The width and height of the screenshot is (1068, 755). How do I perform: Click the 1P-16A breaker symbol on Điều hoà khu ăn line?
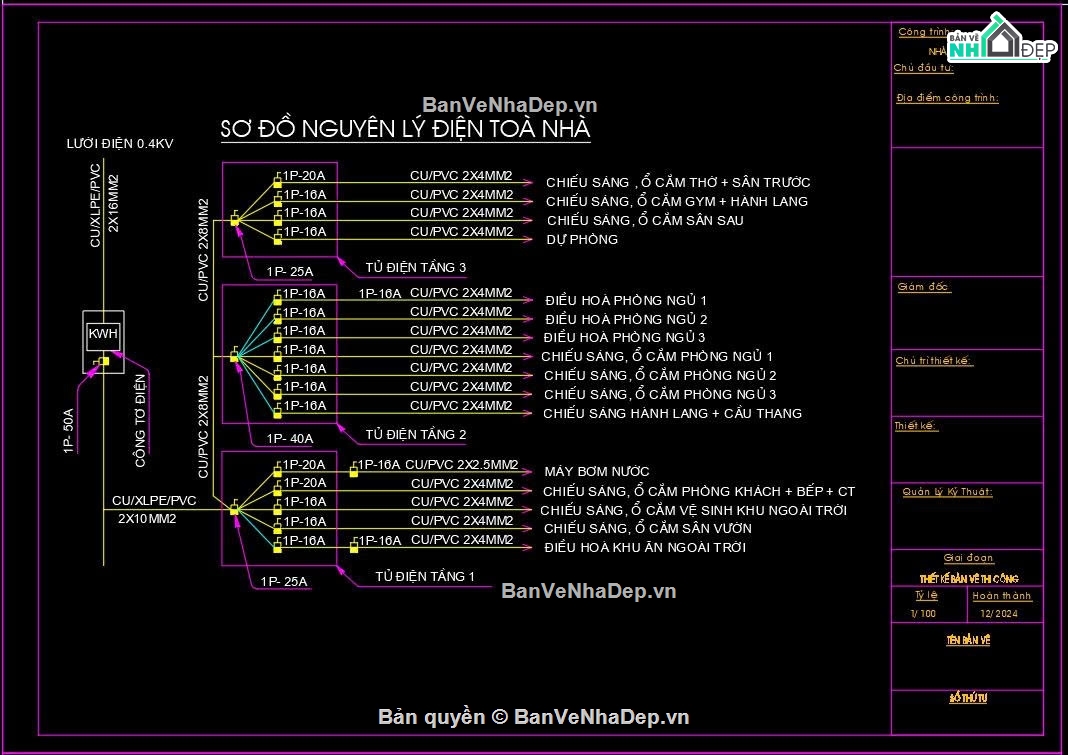point(354,546)
